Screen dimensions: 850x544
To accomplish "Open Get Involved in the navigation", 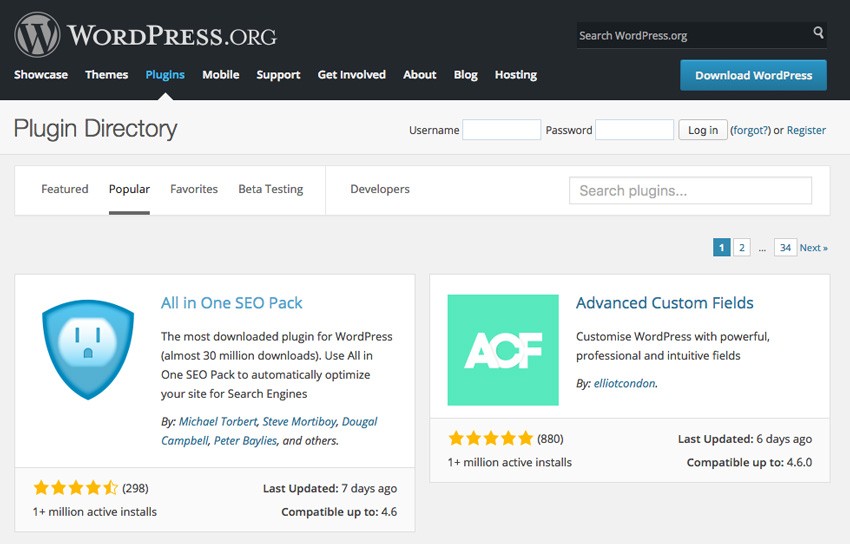I will coord(351,75).
